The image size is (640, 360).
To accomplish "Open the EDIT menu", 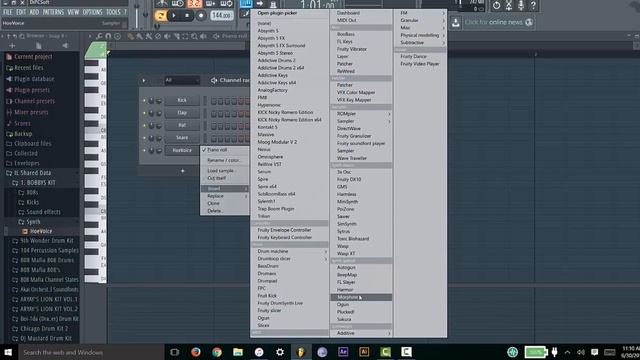I will (21, 12).
